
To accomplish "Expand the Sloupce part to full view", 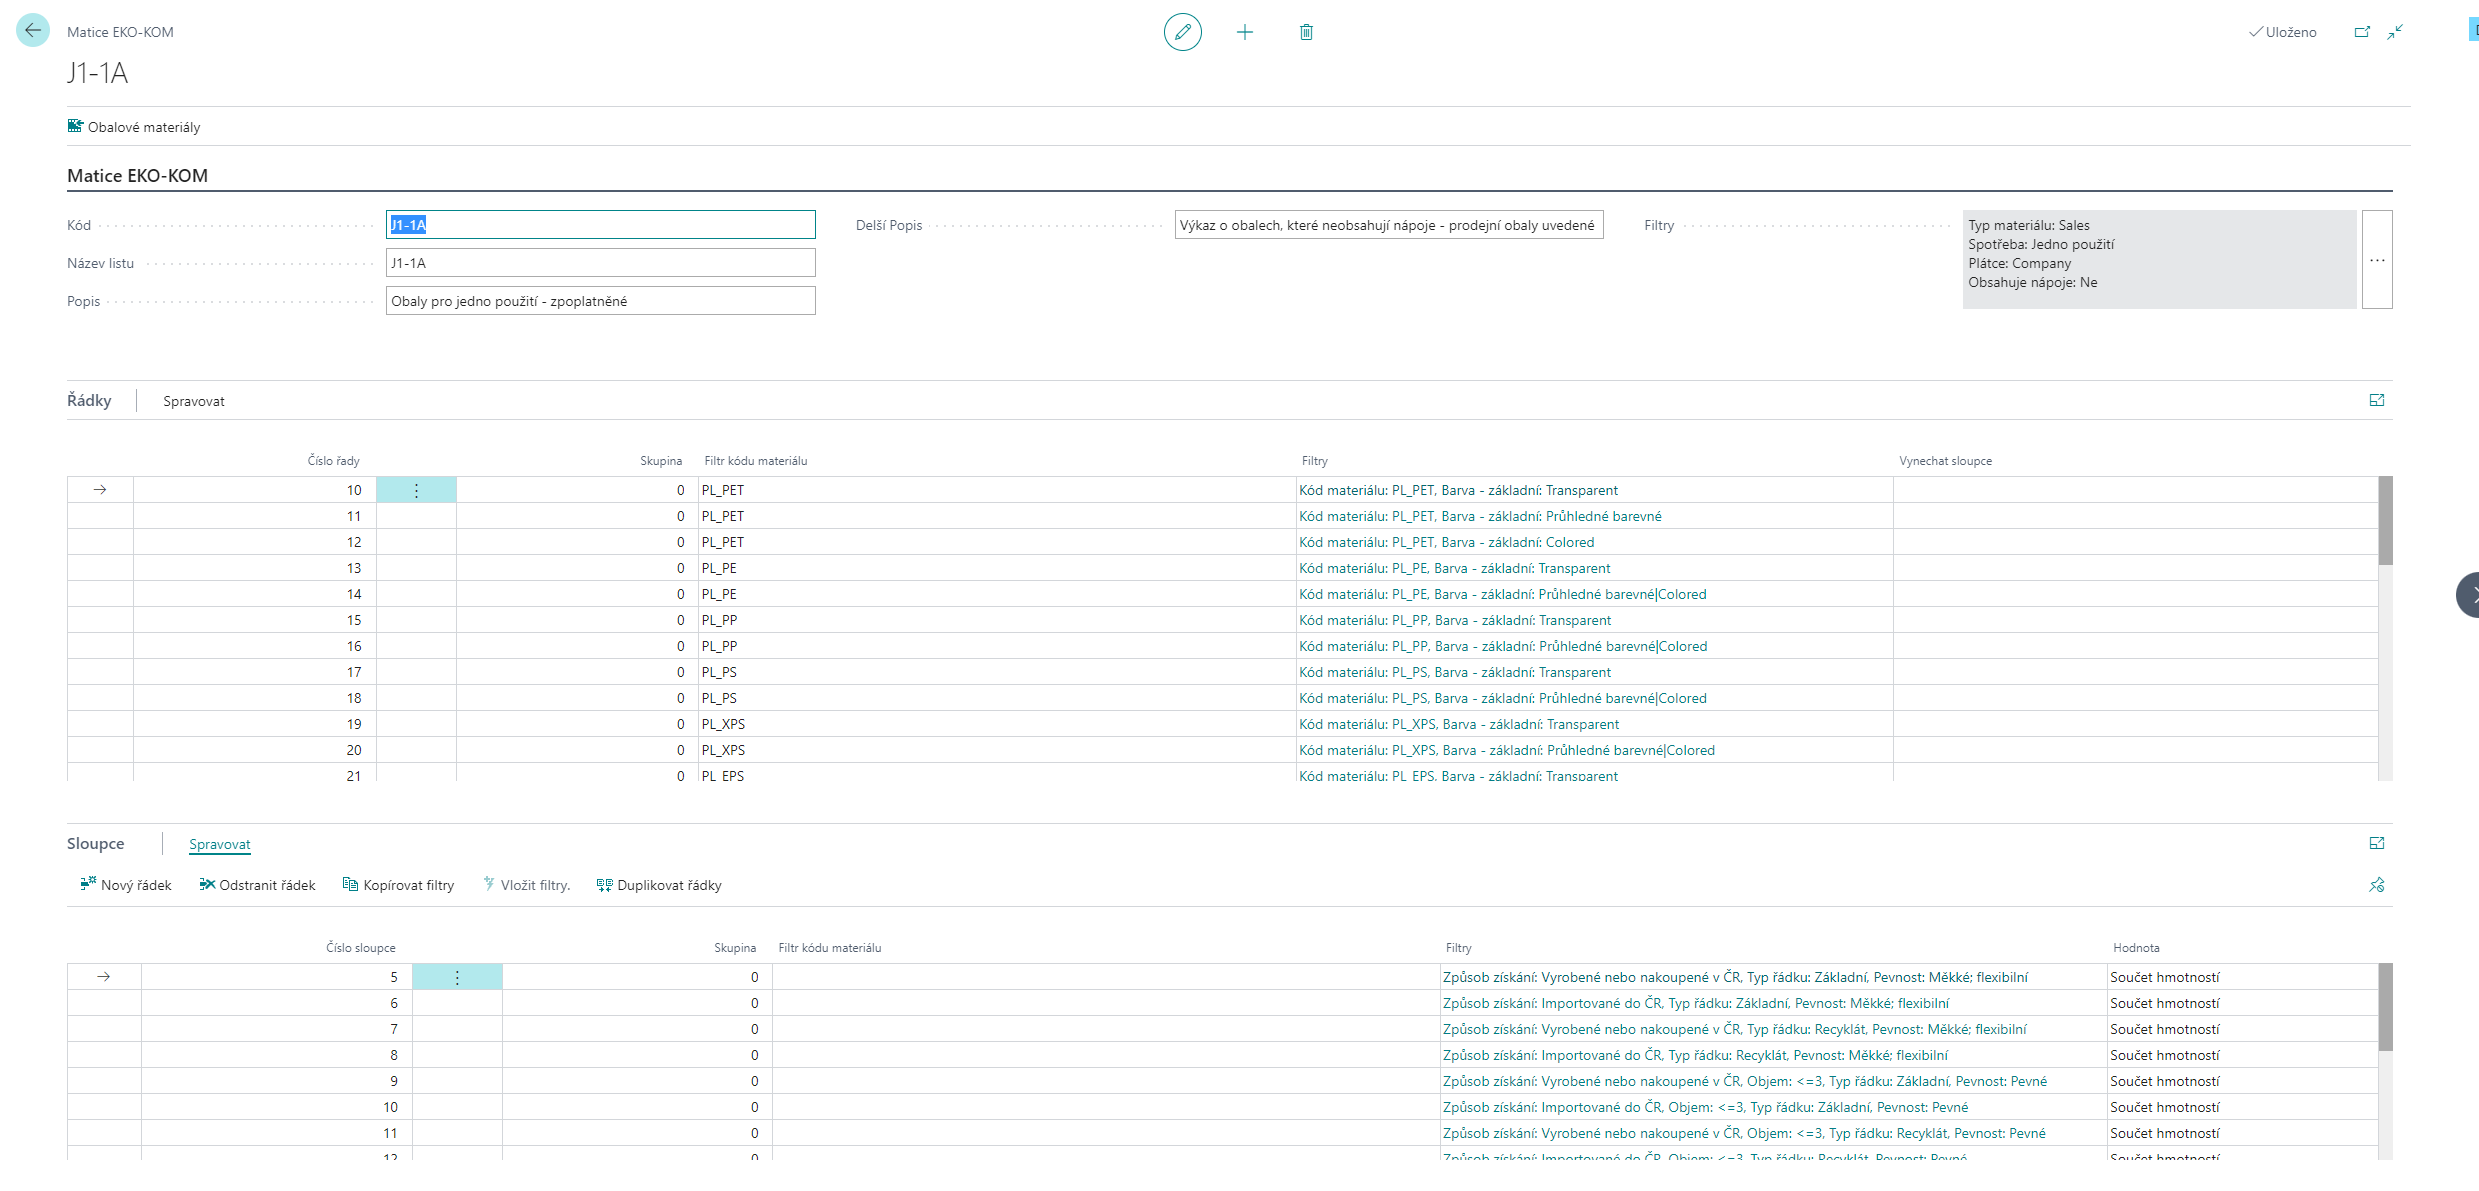I will 2377,843.
